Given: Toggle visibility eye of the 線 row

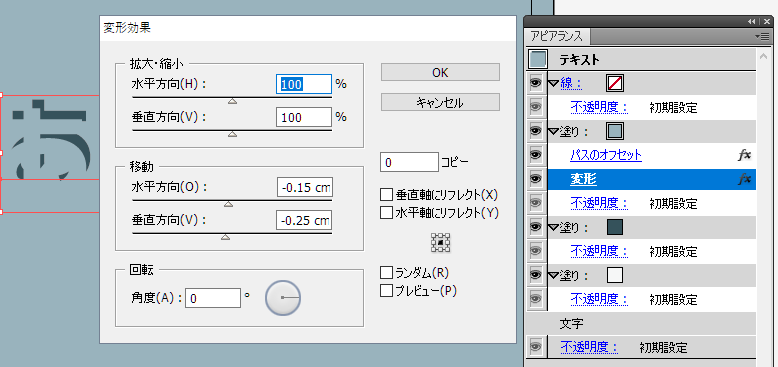Looking at the screenshot, I should point(535,83).
